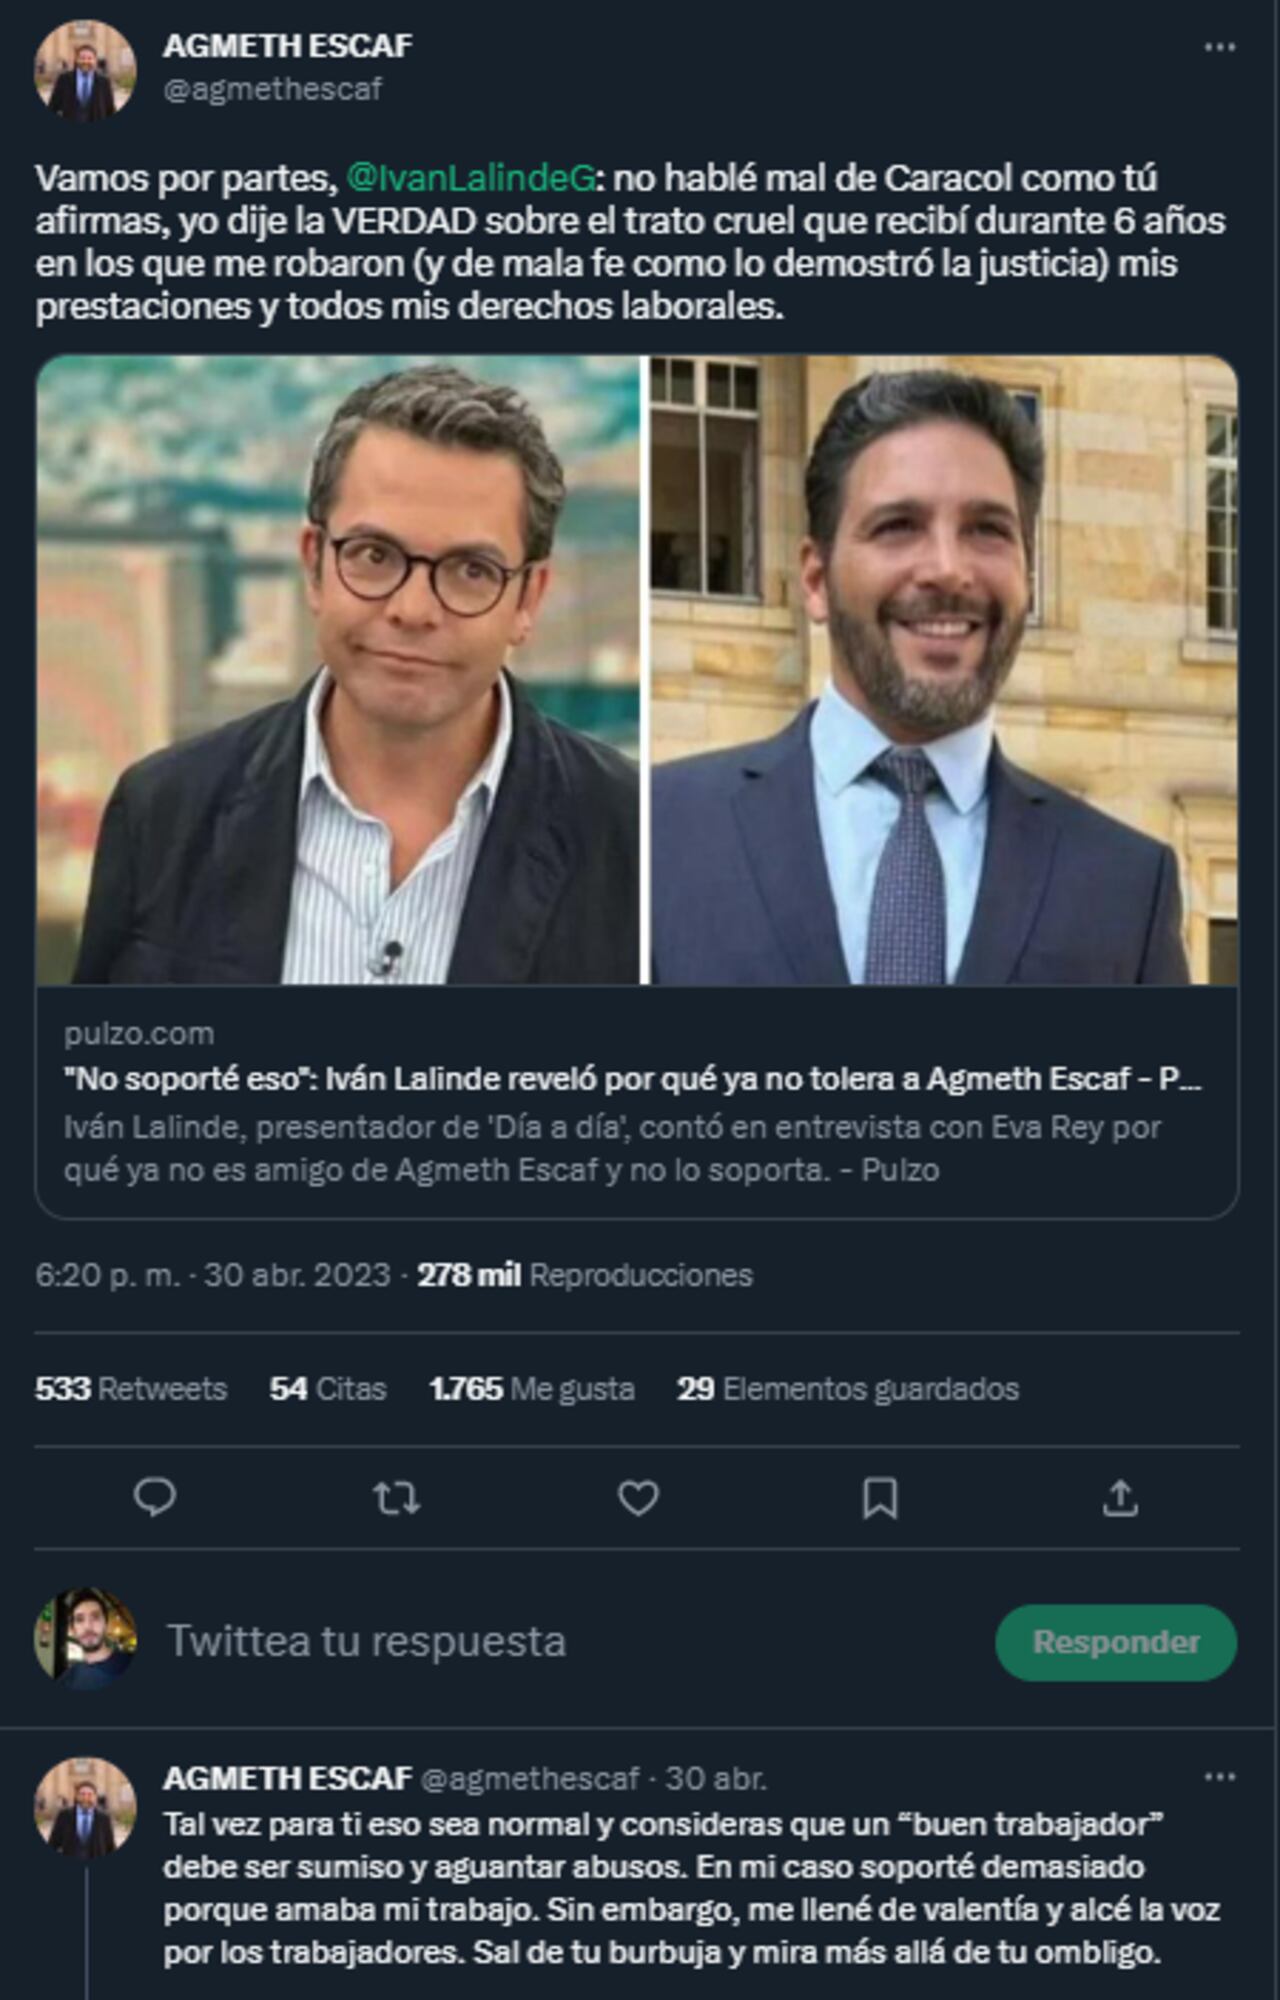The height and width of the screenshot is (2000, 1280).
Task: Open the pulzo.com article headline link
Action: tap(632, 1079)
